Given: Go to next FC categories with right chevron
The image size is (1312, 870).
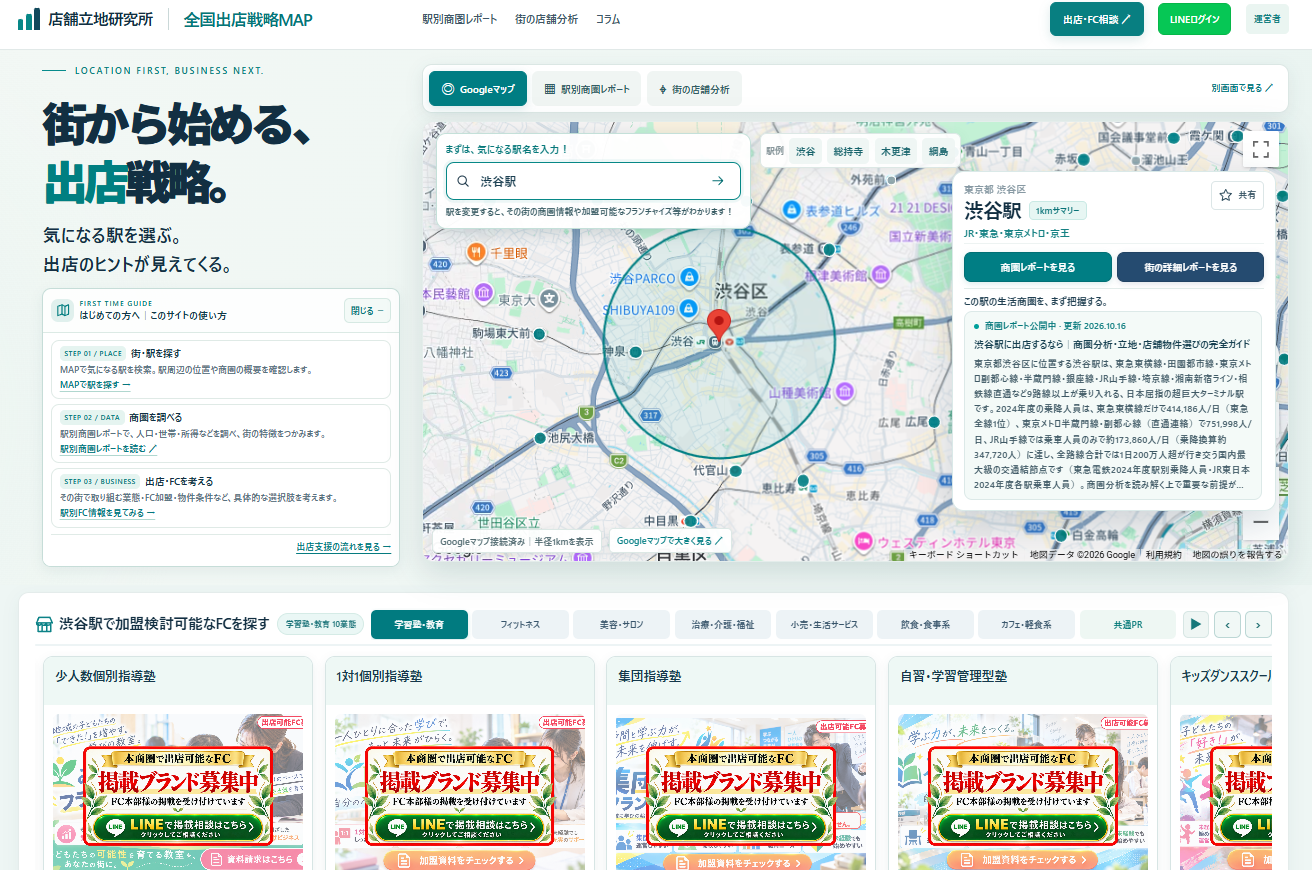Looking at the screenshot, I should coord(1258,624).
